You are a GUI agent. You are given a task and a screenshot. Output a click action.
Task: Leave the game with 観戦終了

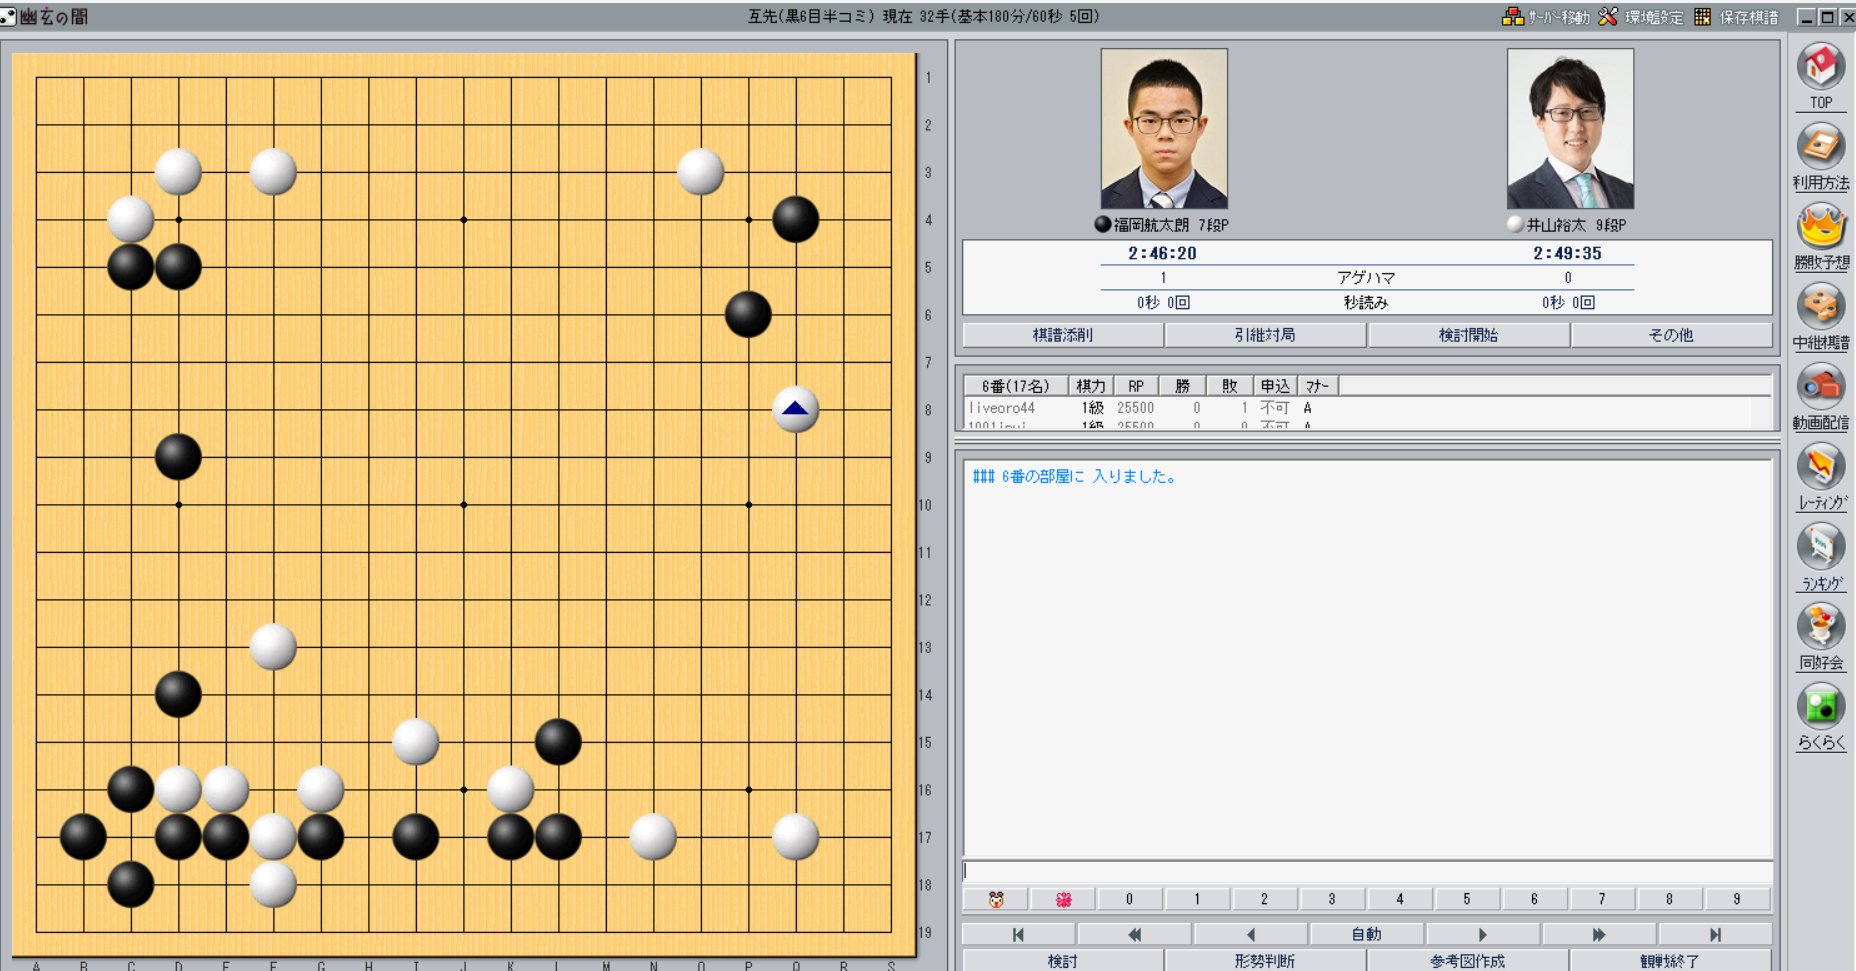click(1671, 961)
